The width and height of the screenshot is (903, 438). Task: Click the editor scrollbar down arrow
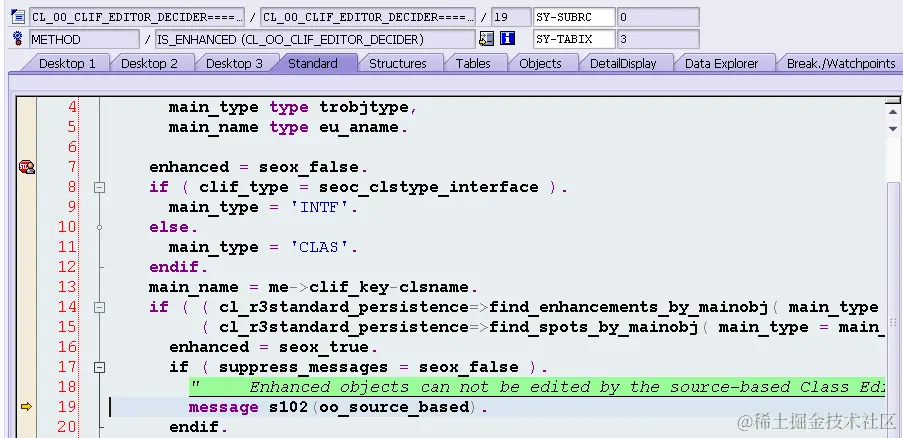click(893, 128)
